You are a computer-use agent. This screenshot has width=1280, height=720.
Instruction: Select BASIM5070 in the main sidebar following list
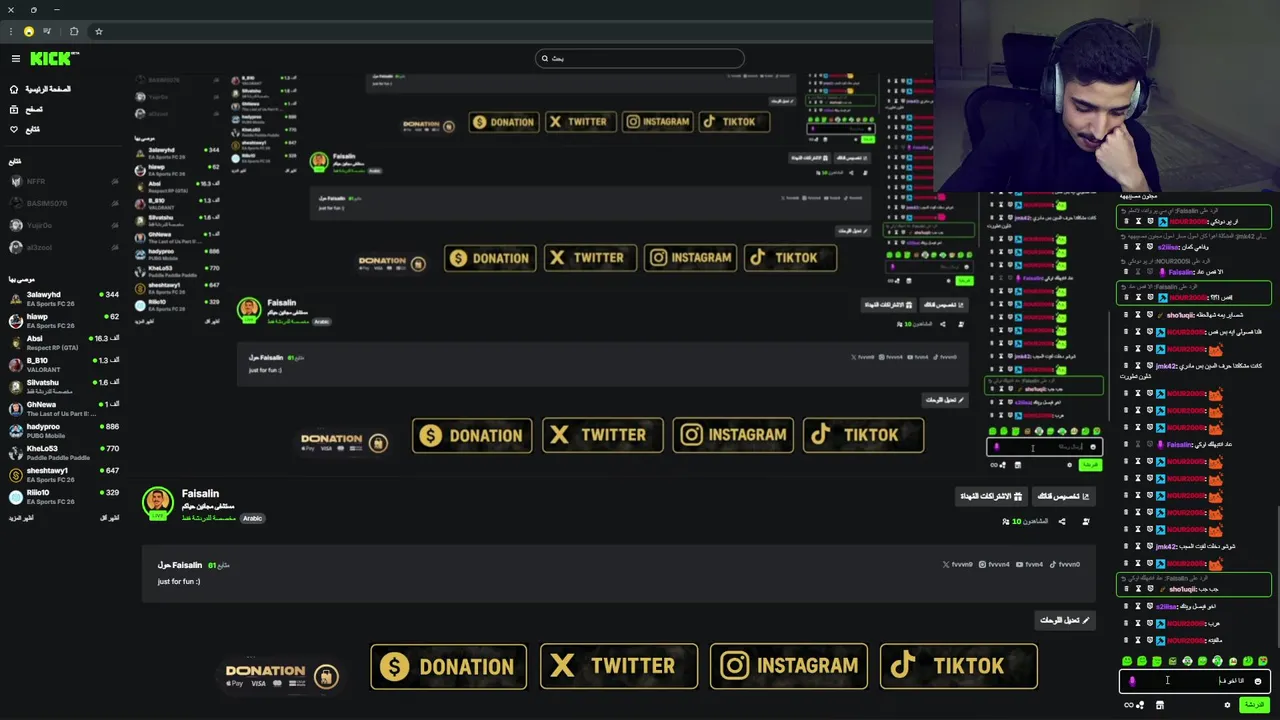click(63, 203)
